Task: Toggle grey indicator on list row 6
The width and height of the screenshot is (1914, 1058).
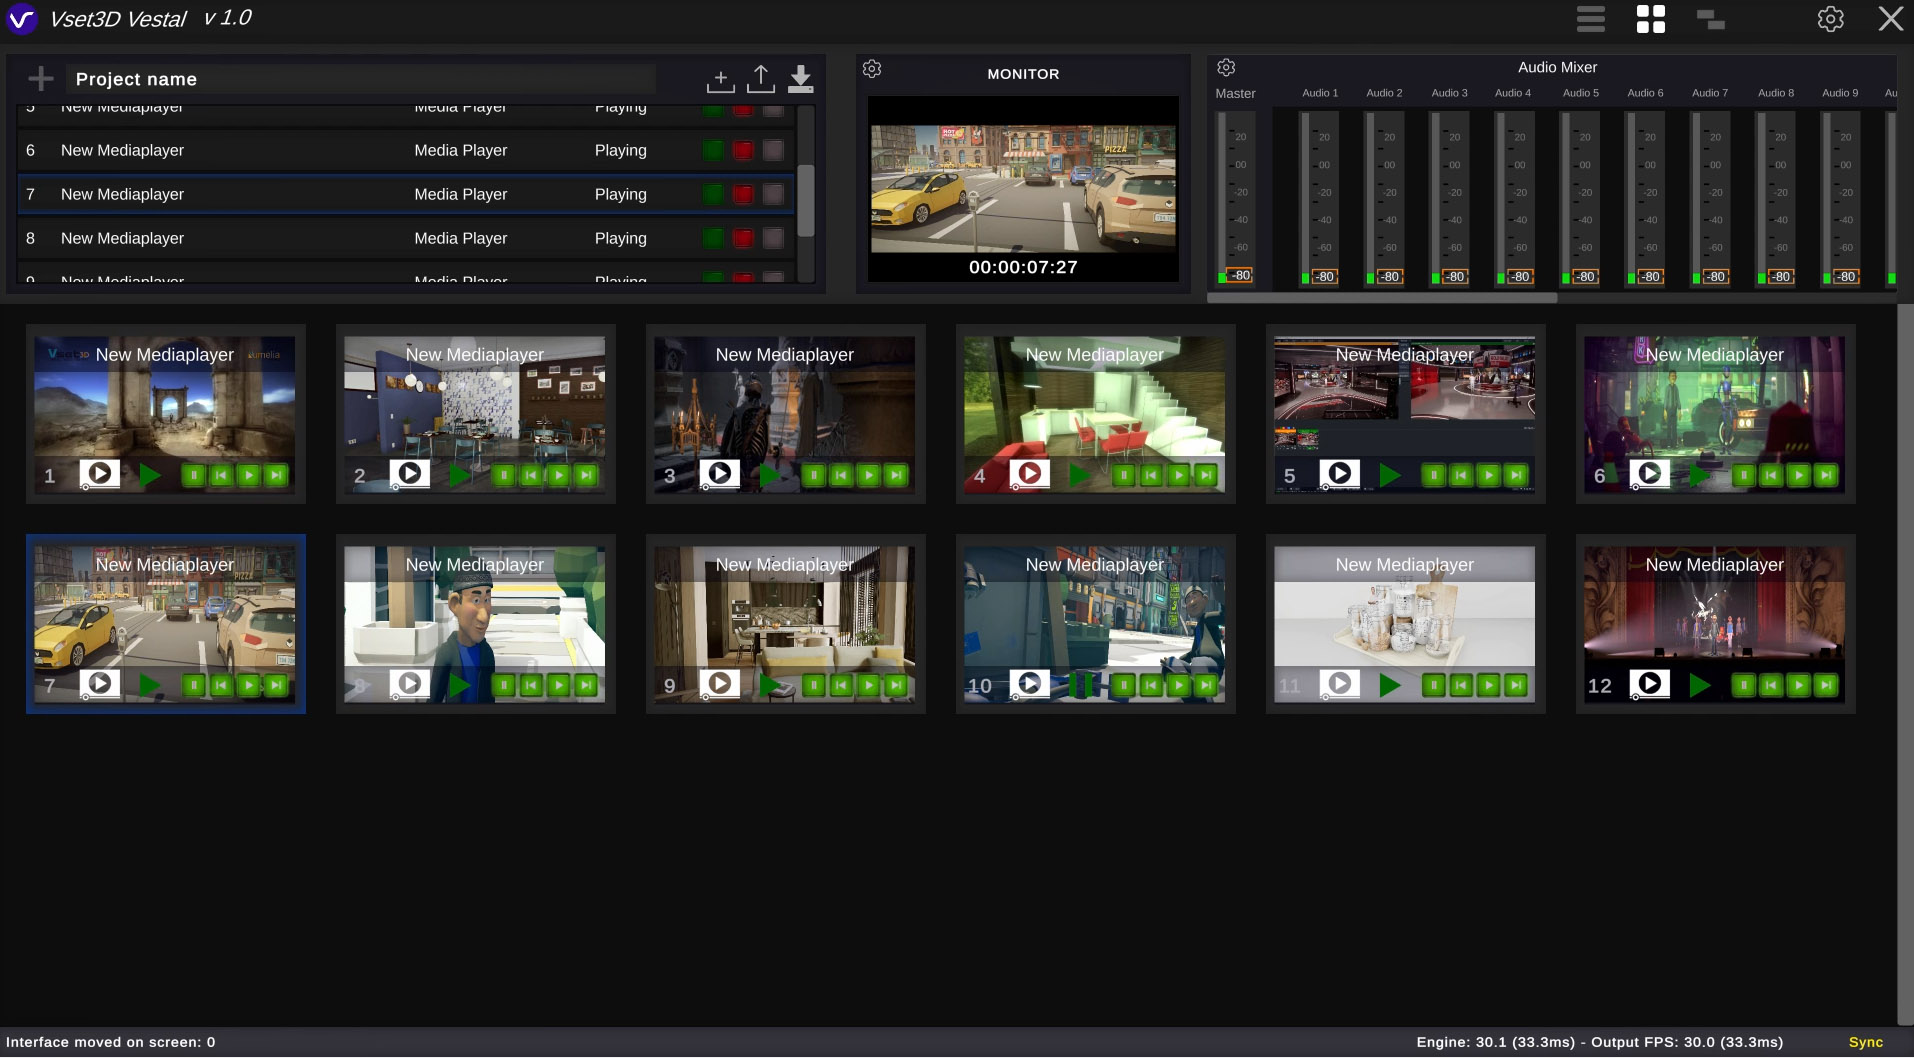Action: coord(773,150)
